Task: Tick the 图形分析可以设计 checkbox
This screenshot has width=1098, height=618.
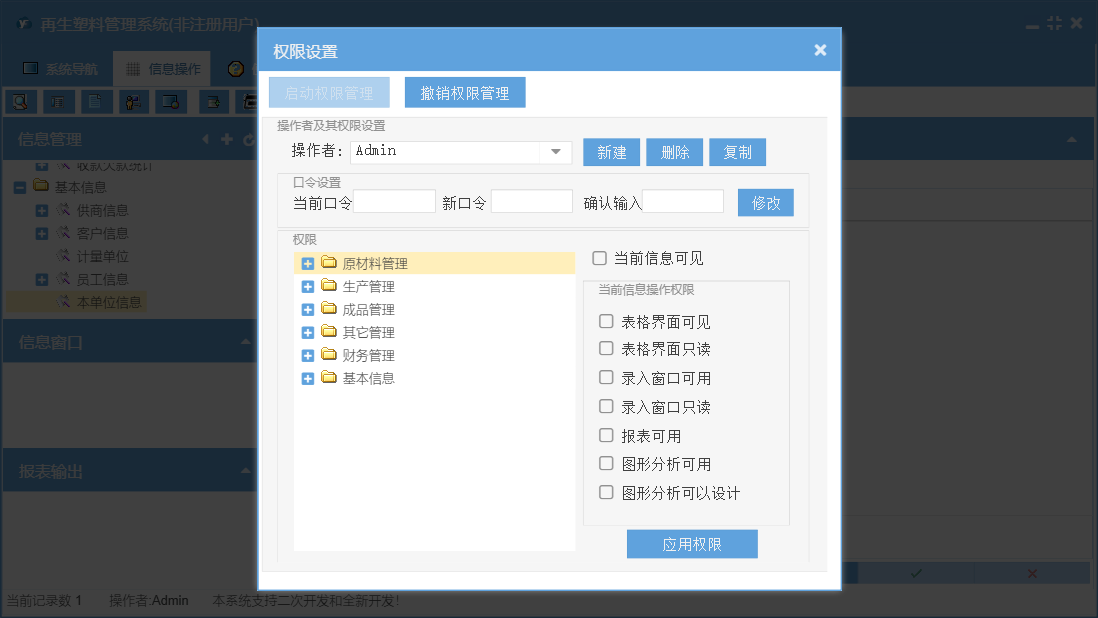Action: [606, 493]
